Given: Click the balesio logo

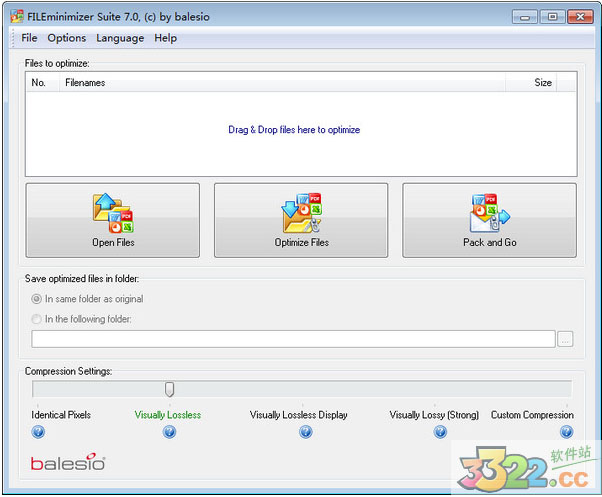Looking at the screenshot, I should point(68,462).
